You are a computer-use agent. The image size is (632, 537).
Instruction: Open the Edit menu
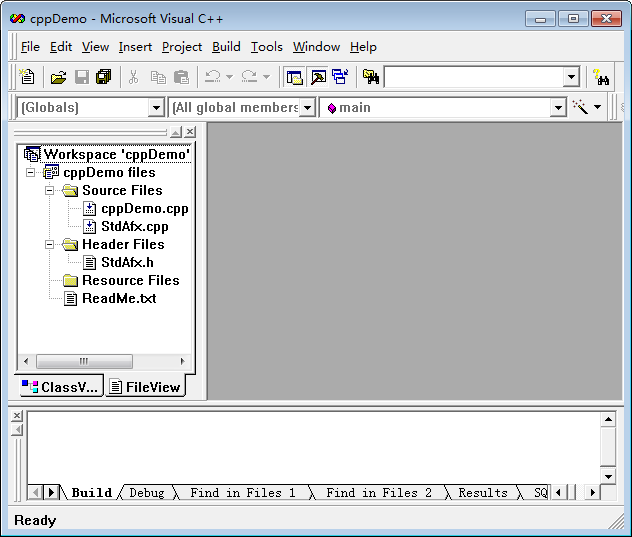coord(61,47)
